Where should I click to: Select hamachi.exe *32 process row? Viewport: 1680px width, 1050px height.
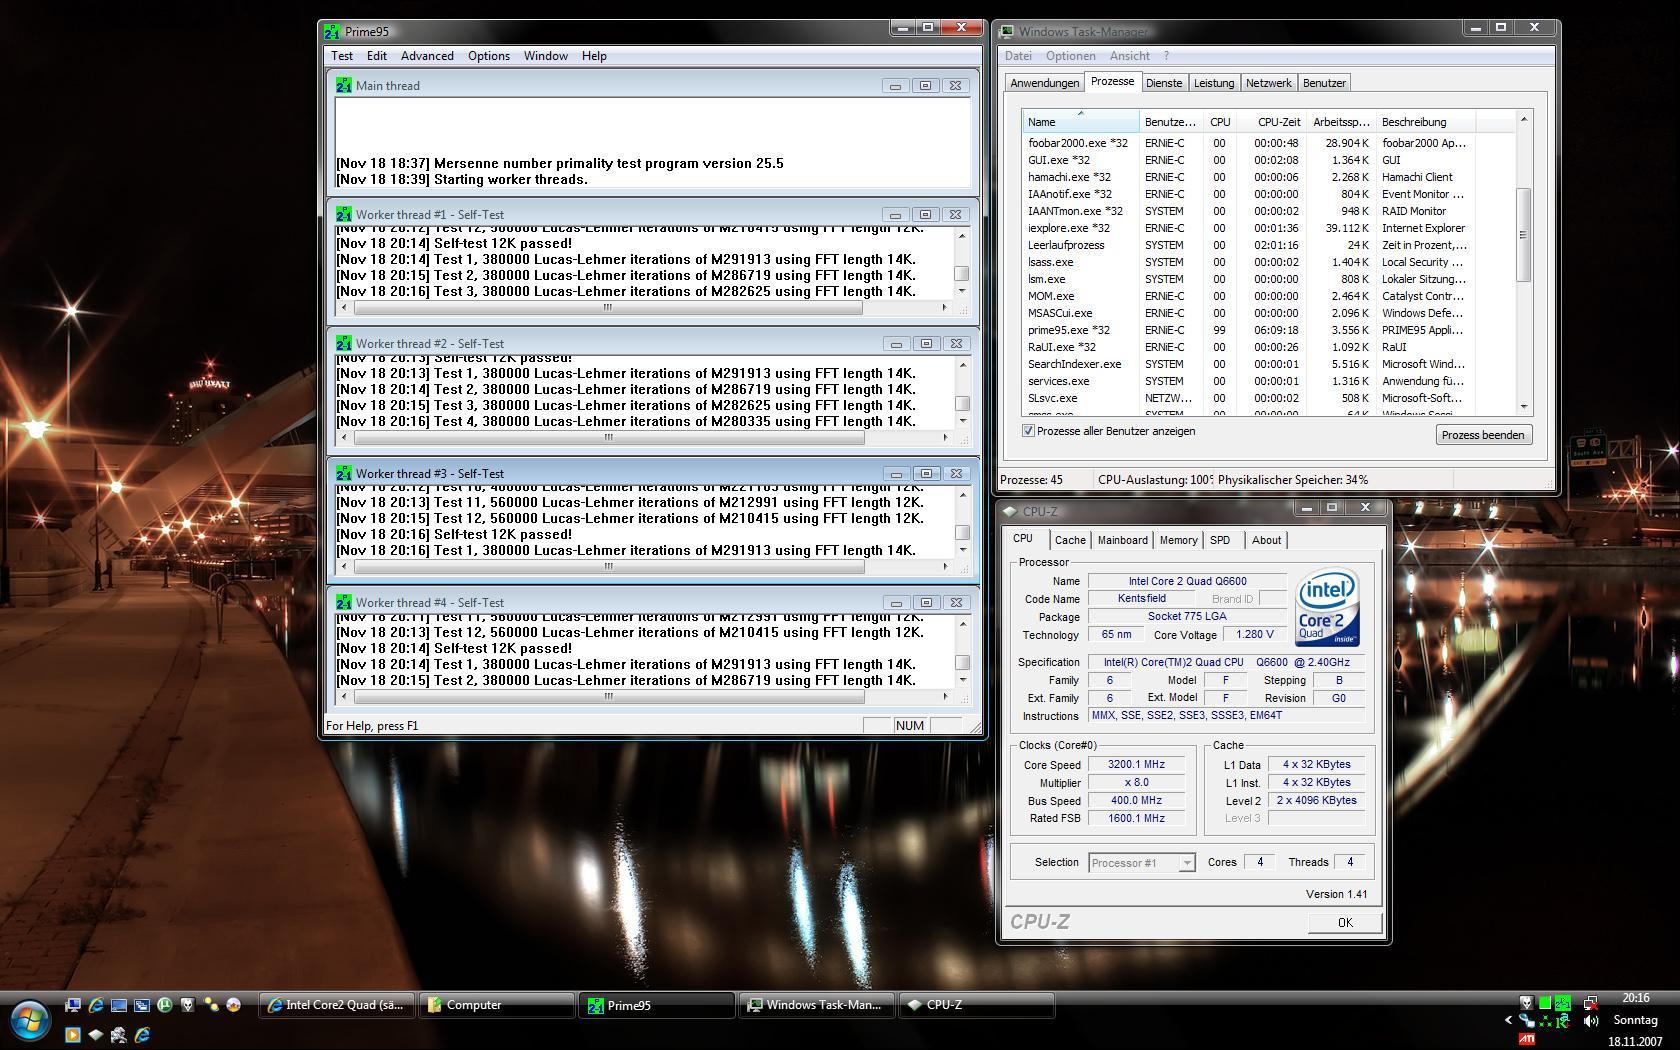pyautogui.click(x=1248, y=177)
